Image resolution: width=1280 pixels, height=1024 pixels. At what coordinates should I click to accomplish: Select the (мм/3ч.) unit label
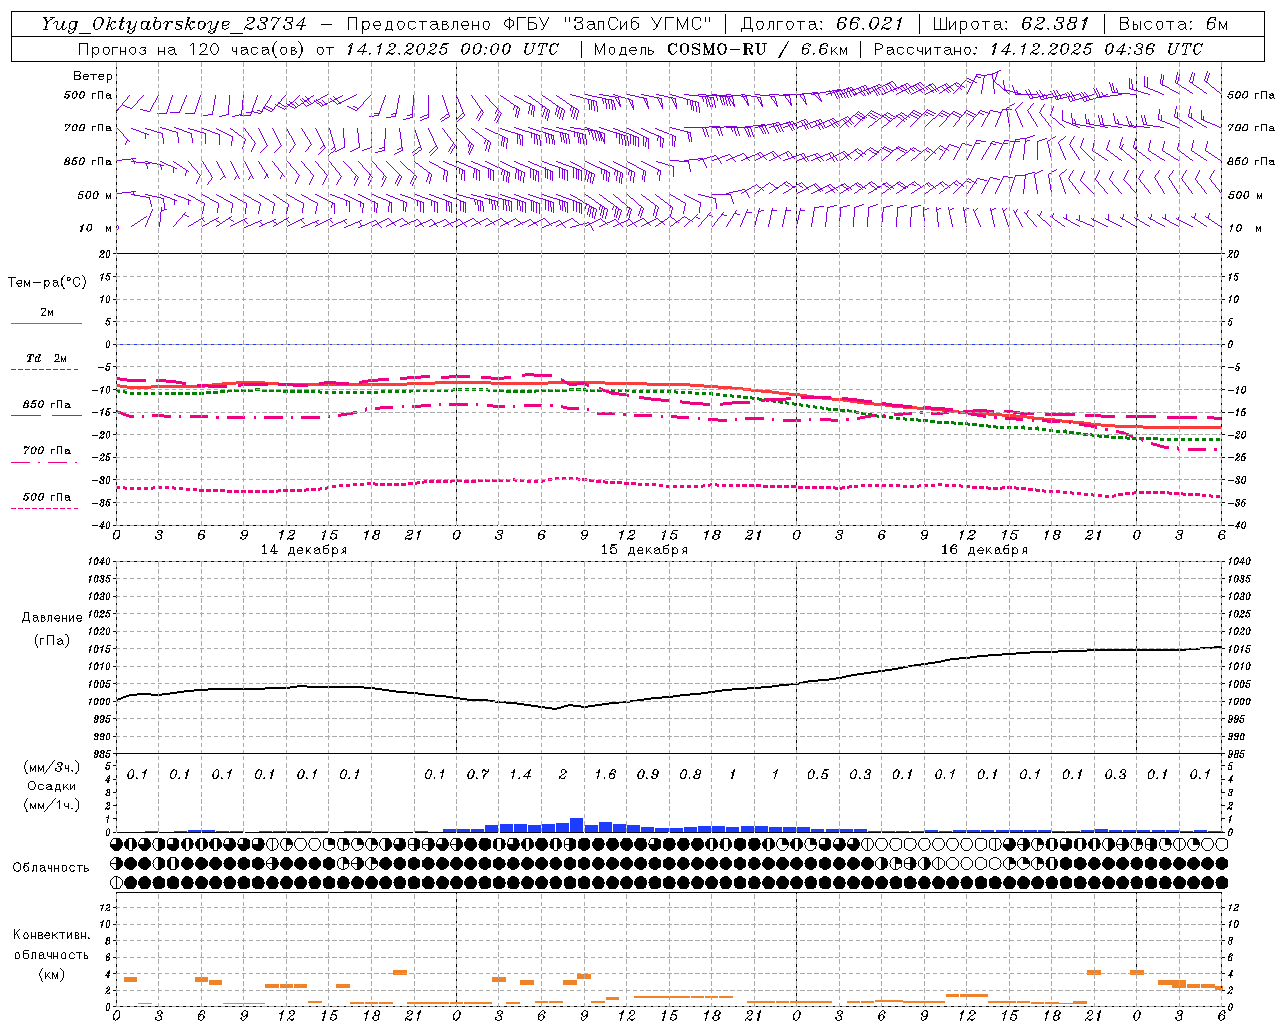pyautogui.click(x=51, y=767)
